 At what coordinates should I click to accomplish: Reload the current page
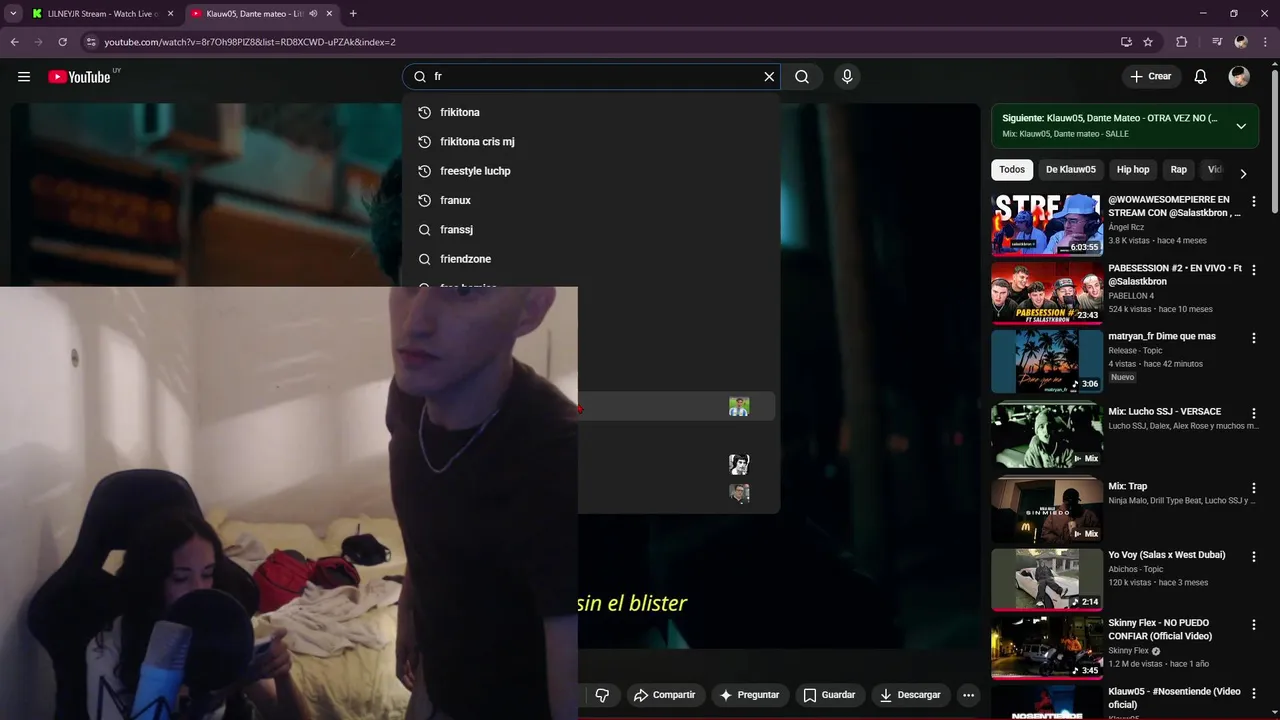62,42
